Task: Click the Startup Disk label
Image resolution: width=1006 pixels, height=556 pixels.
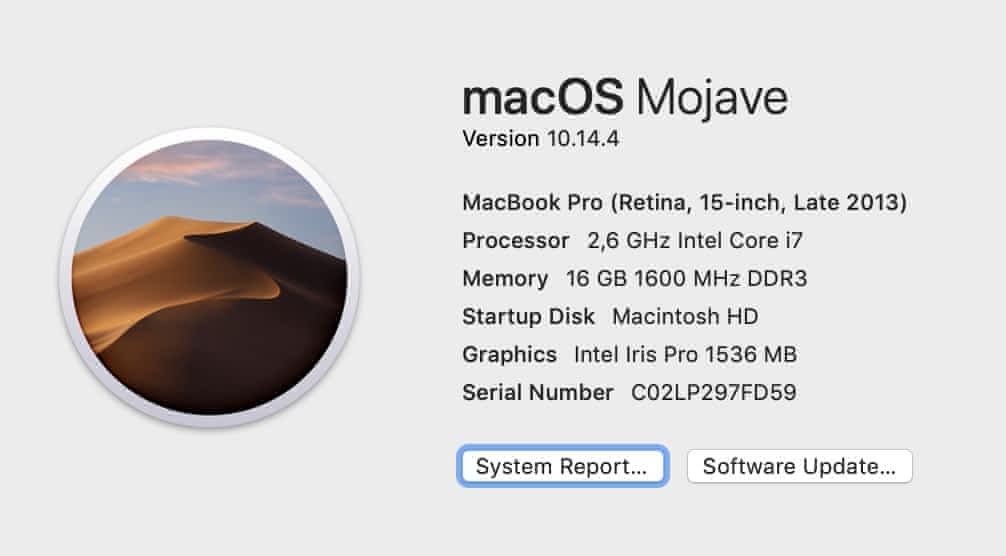Action: (x=528, y=317)
